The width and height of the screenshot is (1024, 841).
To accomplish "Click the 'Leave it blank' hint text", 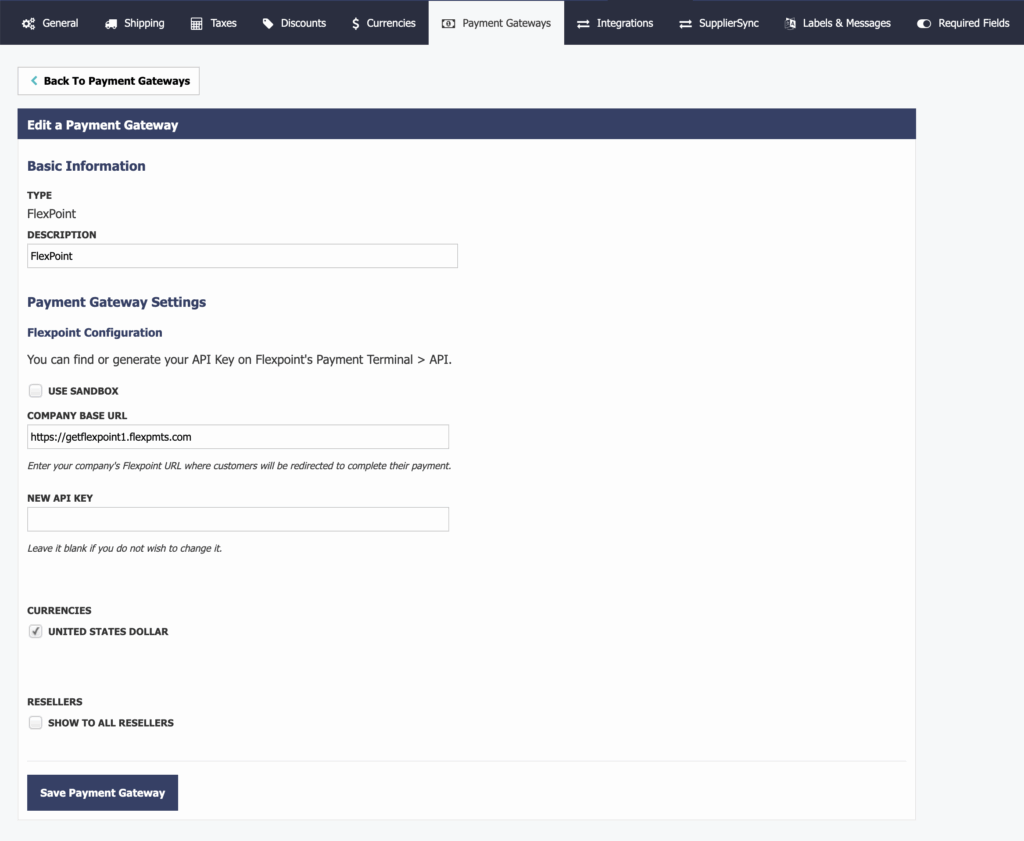I will click(x=125, y=548).
